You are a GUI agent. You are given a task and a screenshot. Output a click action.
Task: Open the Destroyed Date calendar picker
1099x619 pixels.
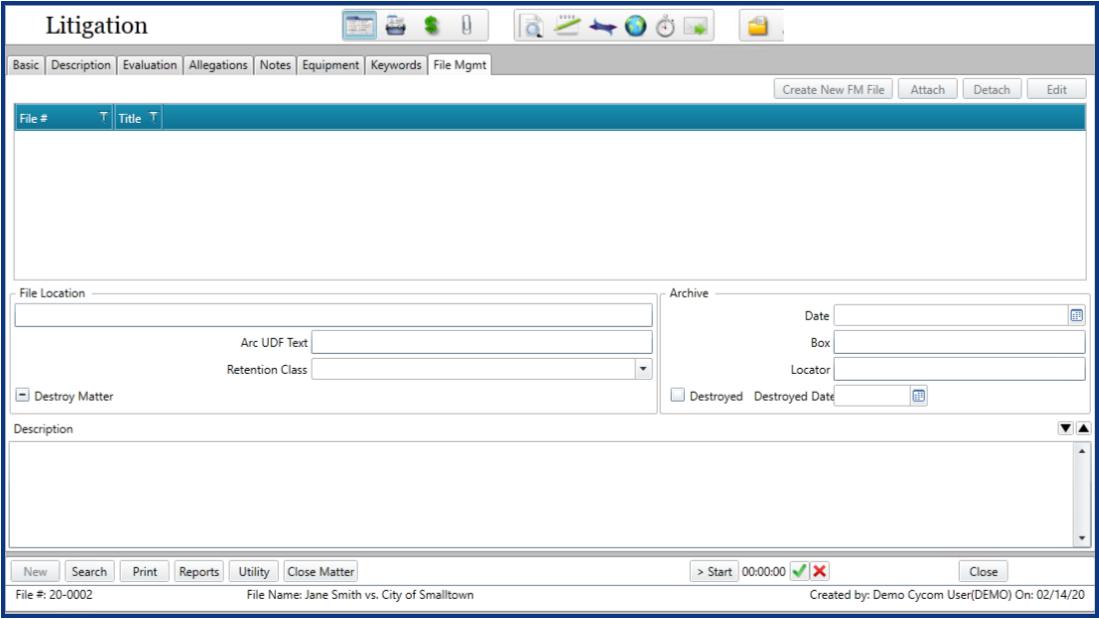coord(918,396)
